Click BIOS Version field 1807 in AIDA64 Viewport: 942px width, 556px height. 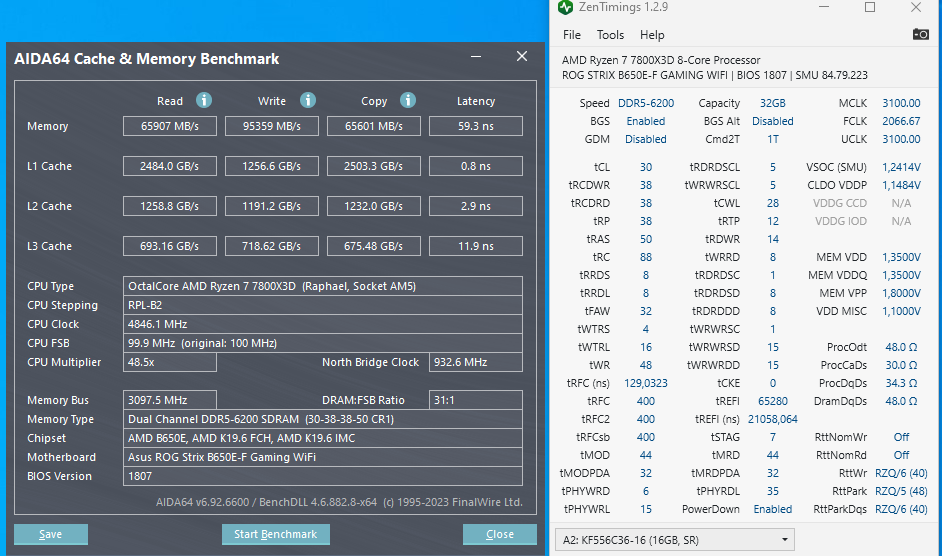pos(323,476)
